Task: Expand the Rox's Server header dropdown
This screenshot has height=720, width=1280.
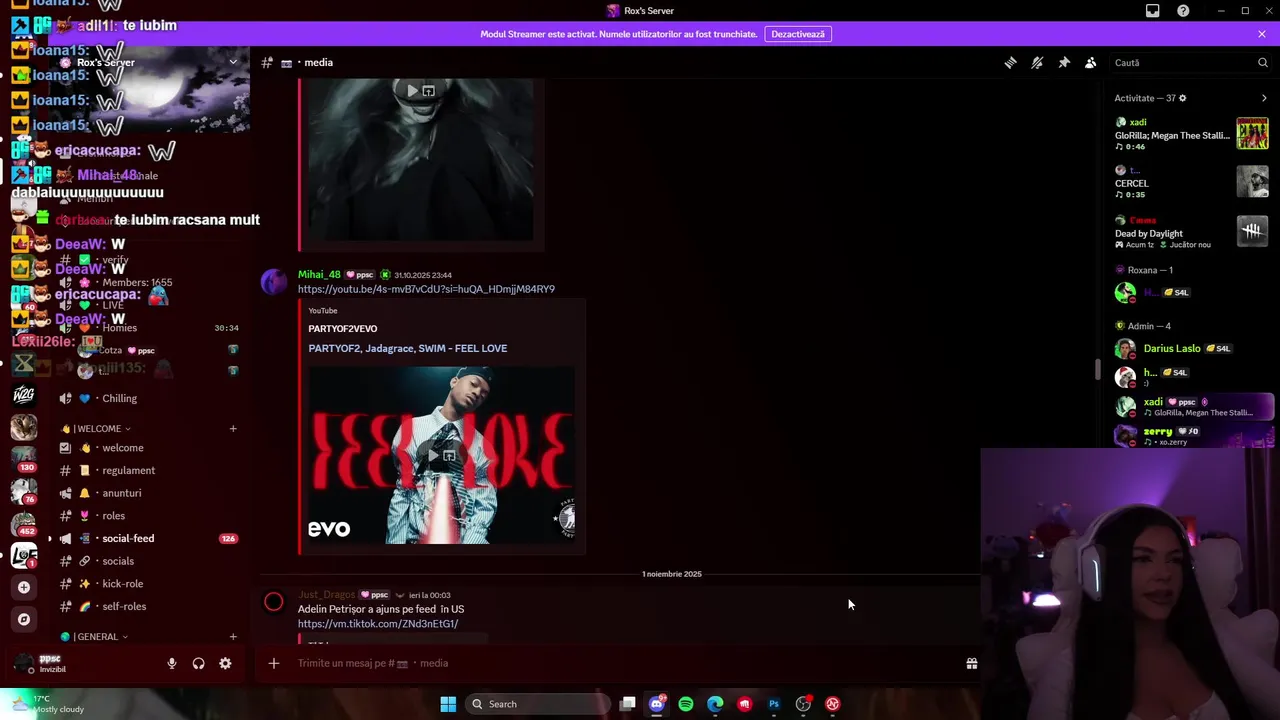Action: coord(233,62)
